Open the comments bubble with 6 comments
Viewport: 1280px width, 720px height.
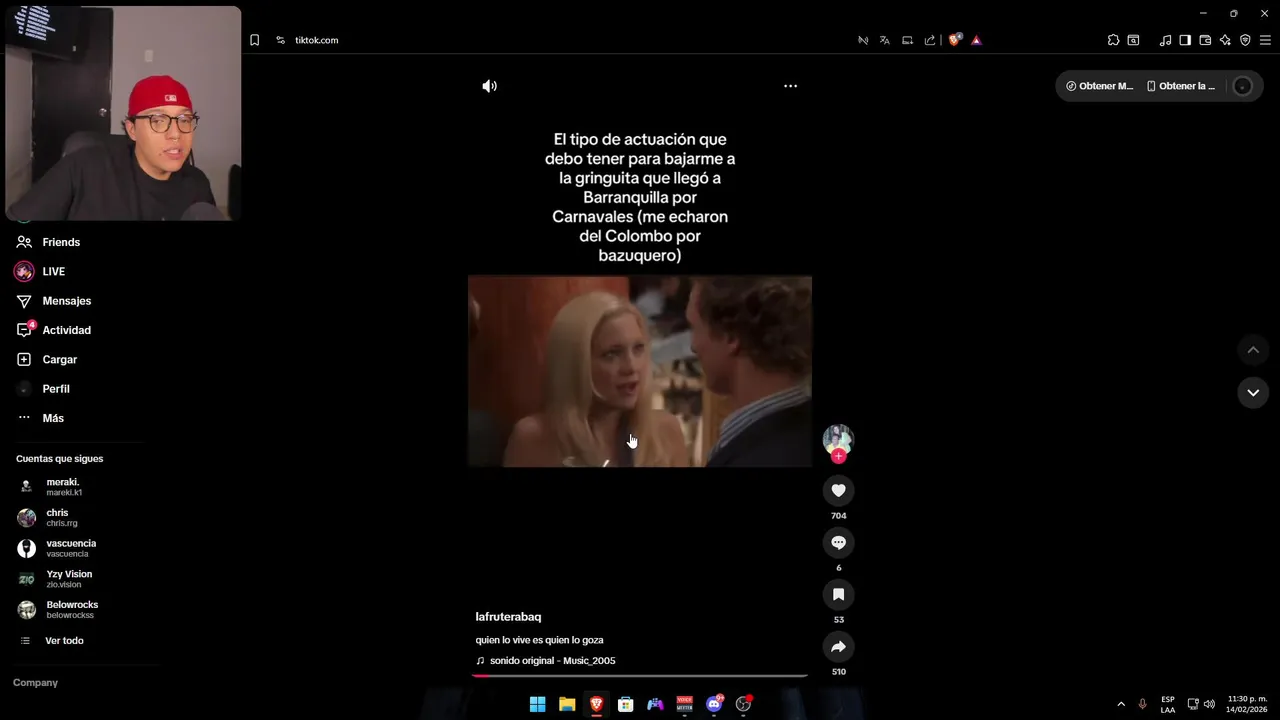click(x=838, y=542)
